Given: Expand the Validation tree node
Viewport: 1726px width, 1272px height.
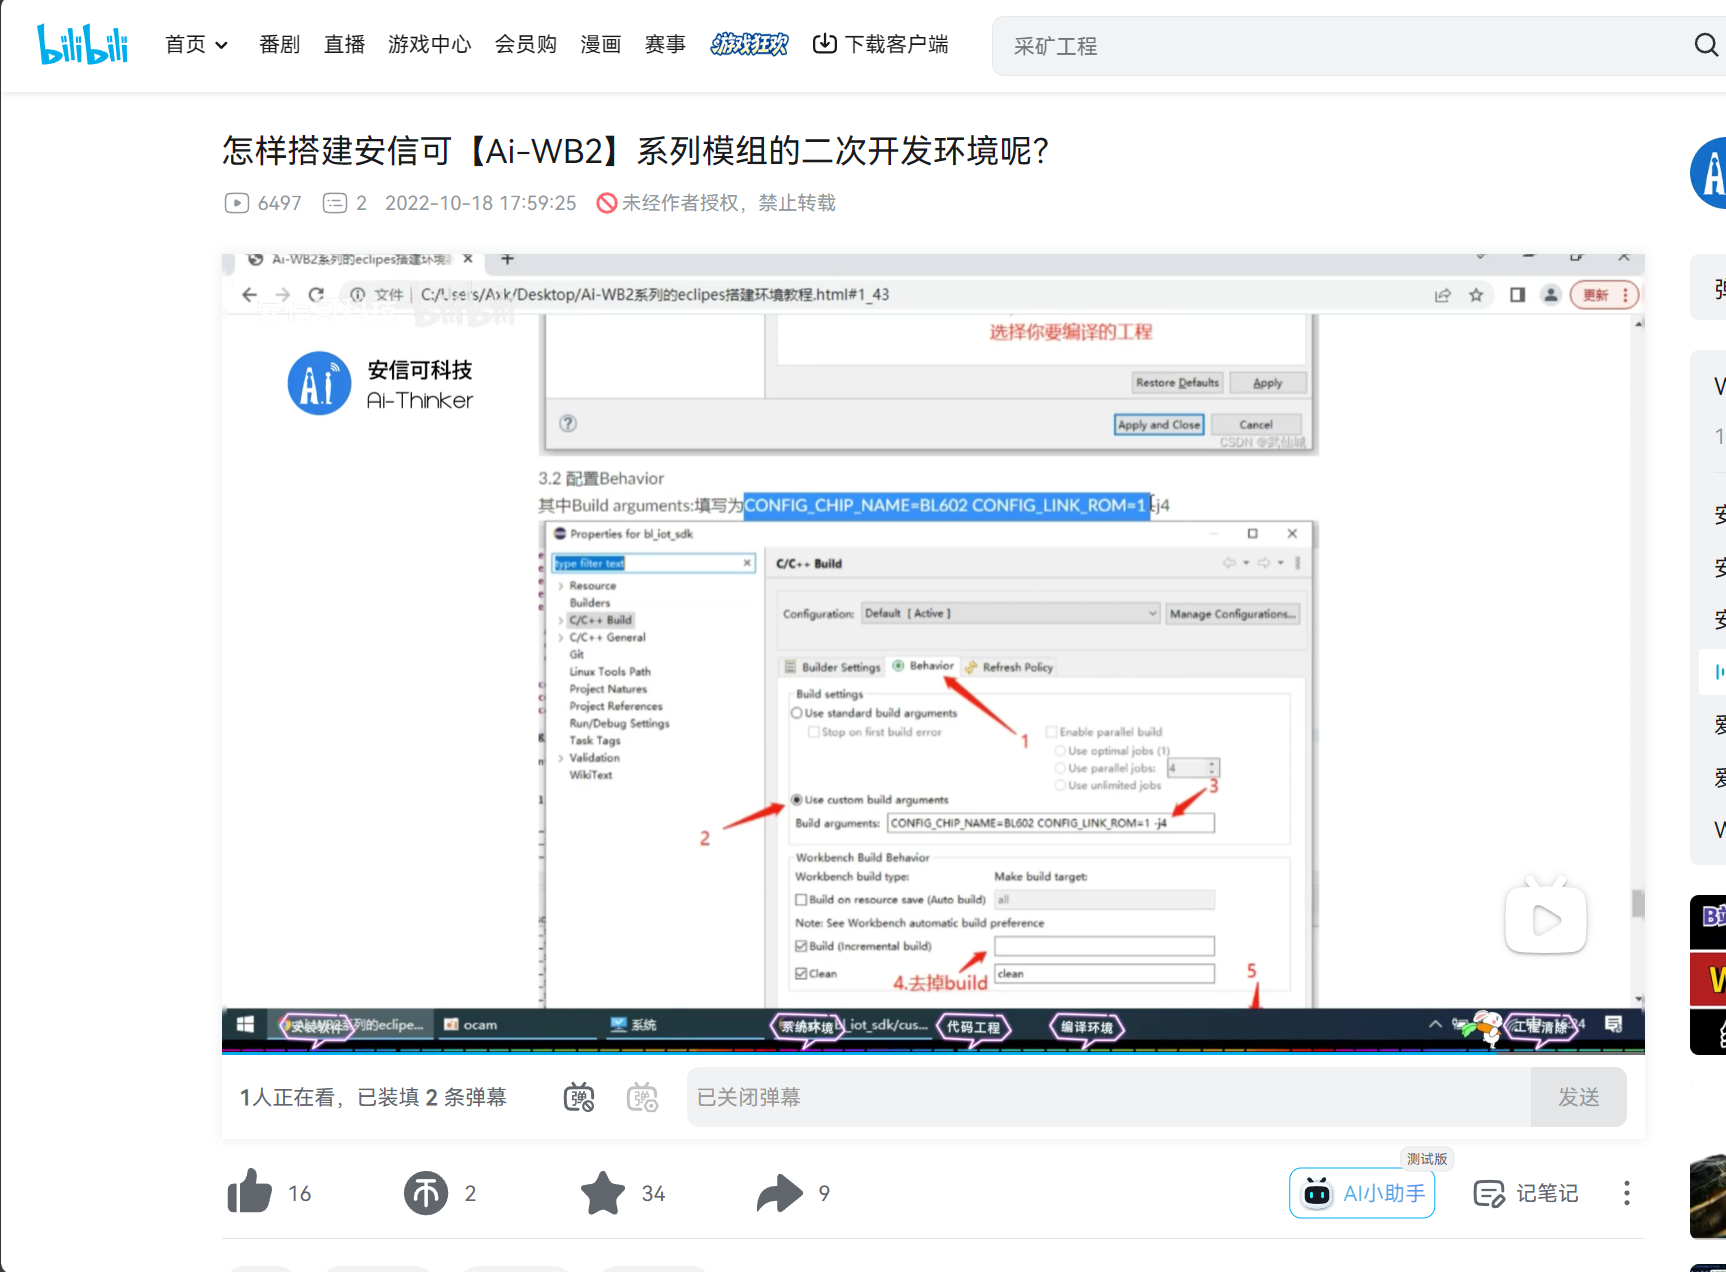Looking at the screenshot, I should pyautogui.click(x=561, y=758).
